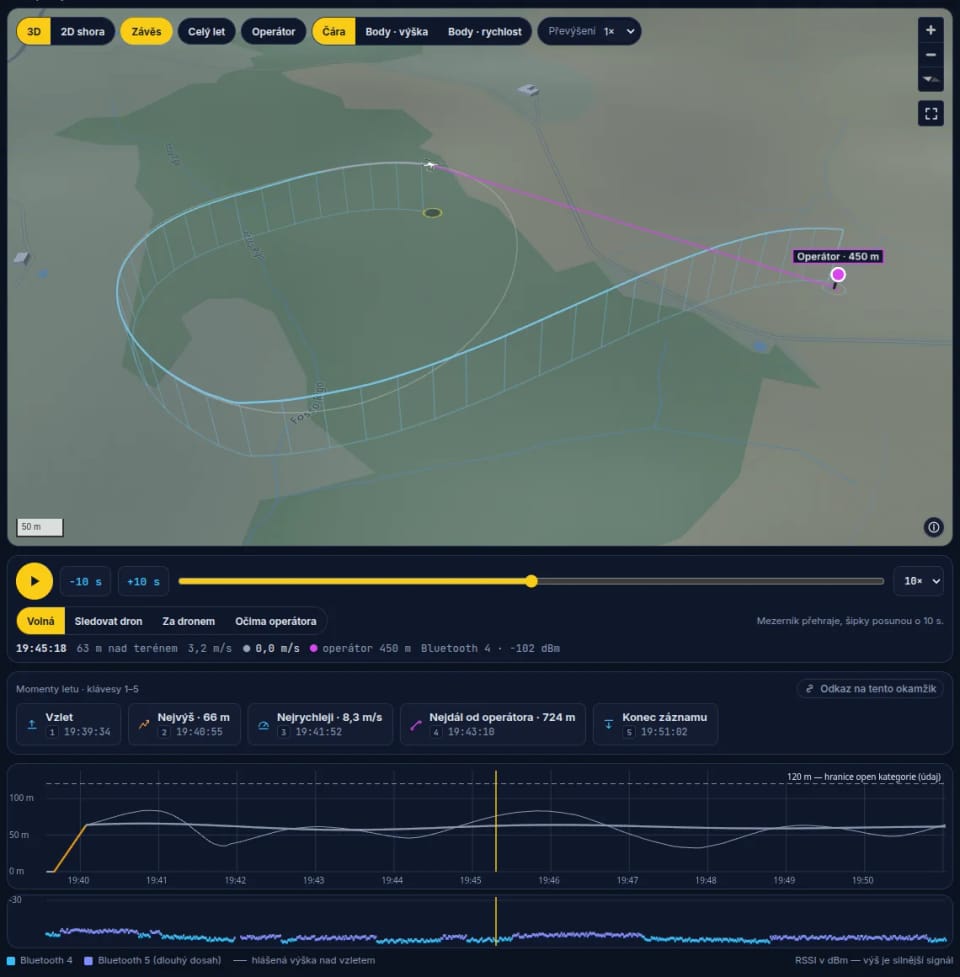Zoom out the map with minus icon
The height and width of the screenshot is (977, 960).
tap(930, 55)
